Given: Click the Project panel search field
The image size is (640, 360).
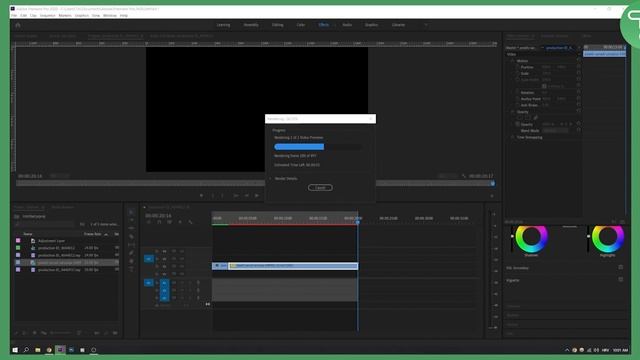Looking at the screenshot, I should [x=45, y=224].
